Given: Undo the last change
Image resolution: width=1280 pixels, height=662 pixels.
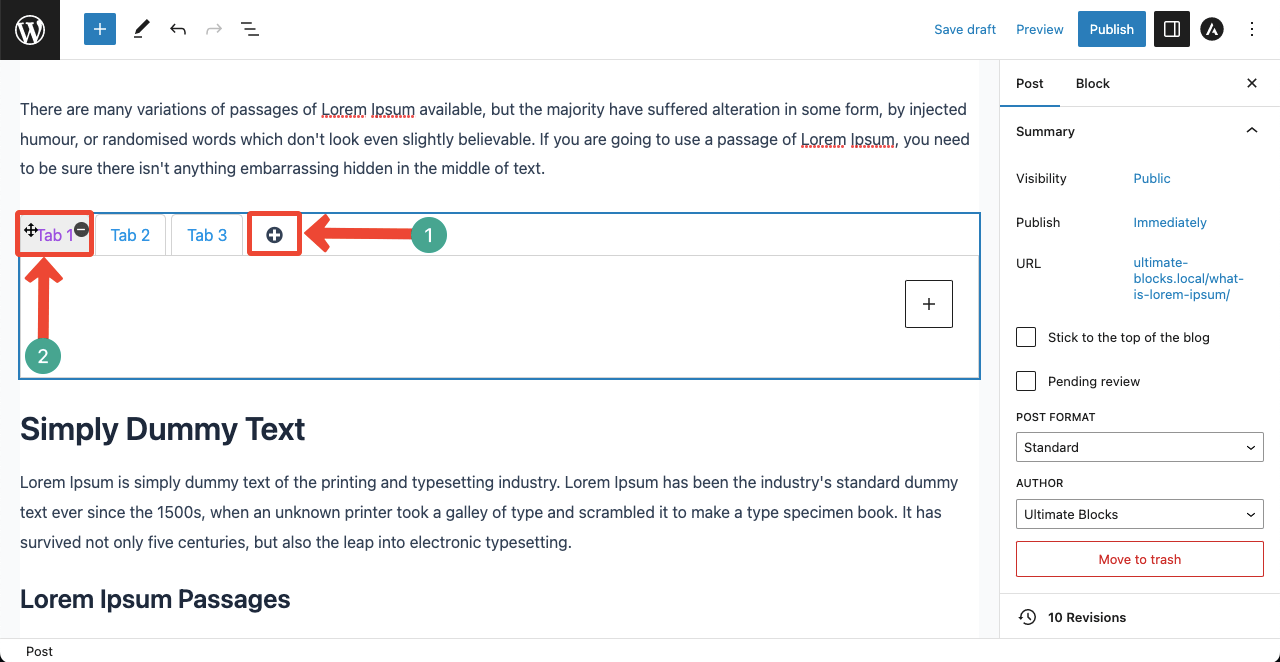Looking at the screenshot, I should click(x=178, y=29).
